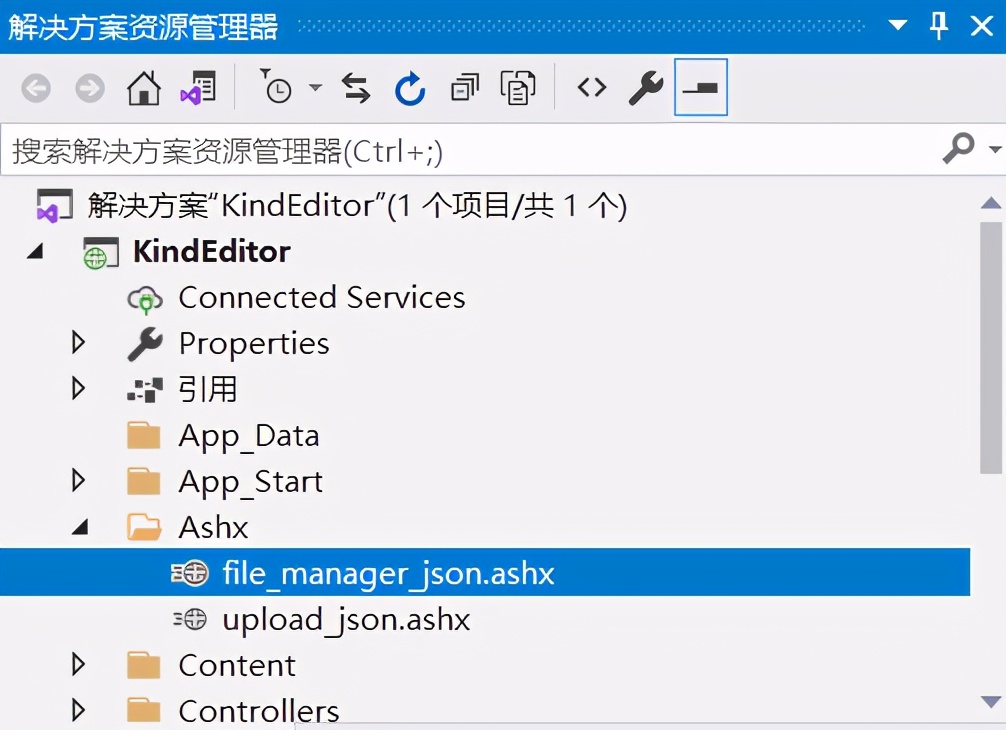Go to Home view in Solution Explorer
This screenshot has width=1006, height=730.
coord(144,88)
